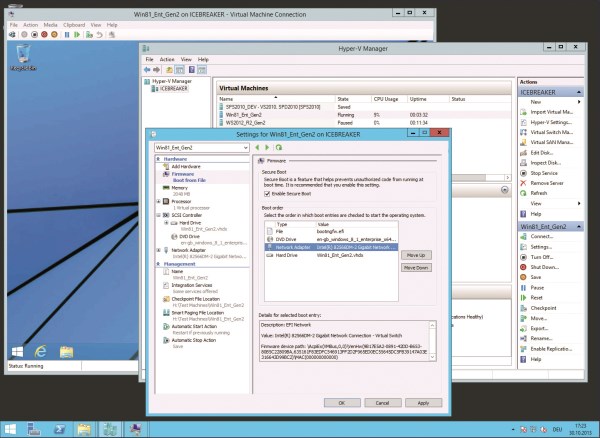Collapse Win81_Ent_Gen2 section in Actions pane
The image size is (600, 438).
tap(579, 226)
